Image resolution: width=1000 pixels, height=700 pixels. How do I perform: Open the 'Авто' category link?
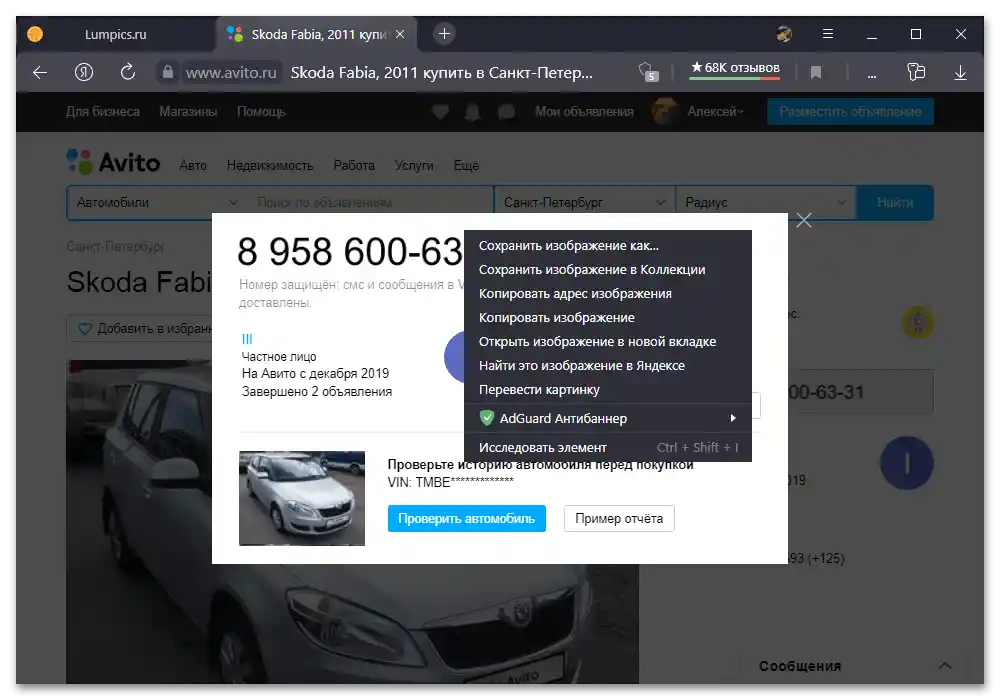point(193,166)
